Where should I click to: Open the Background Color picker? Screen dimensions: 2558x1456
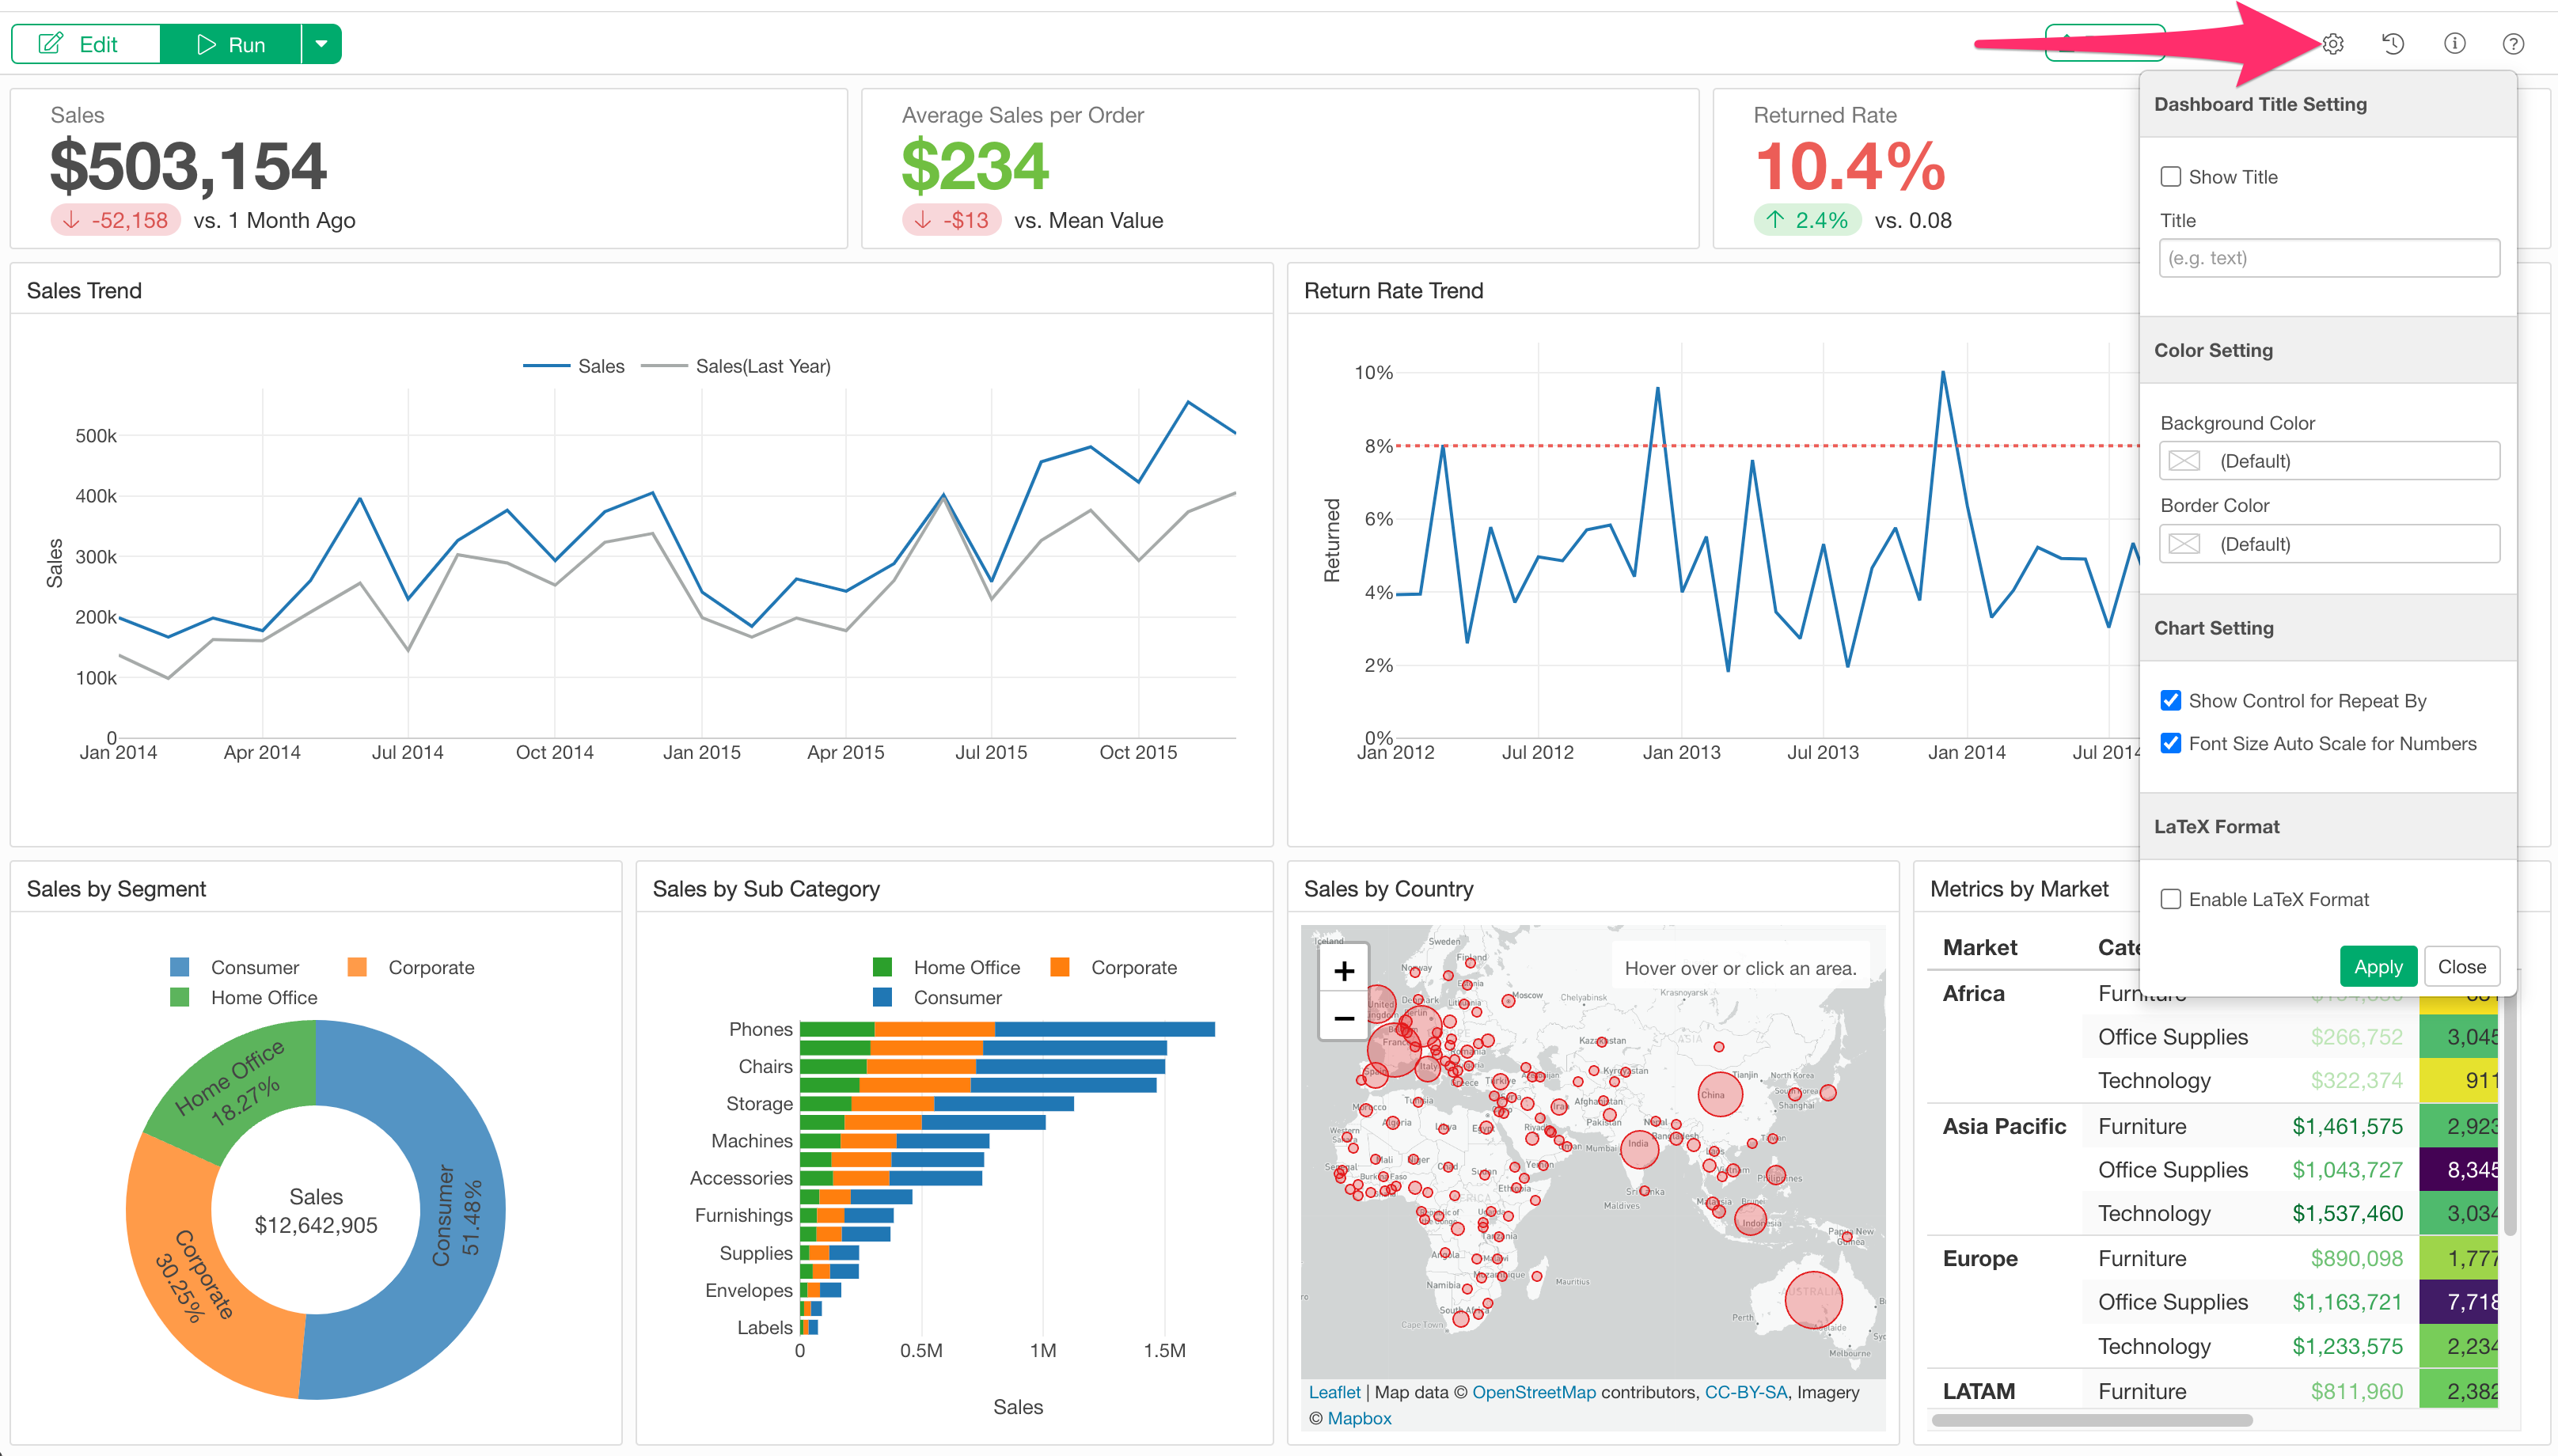tap(2328, 461)
